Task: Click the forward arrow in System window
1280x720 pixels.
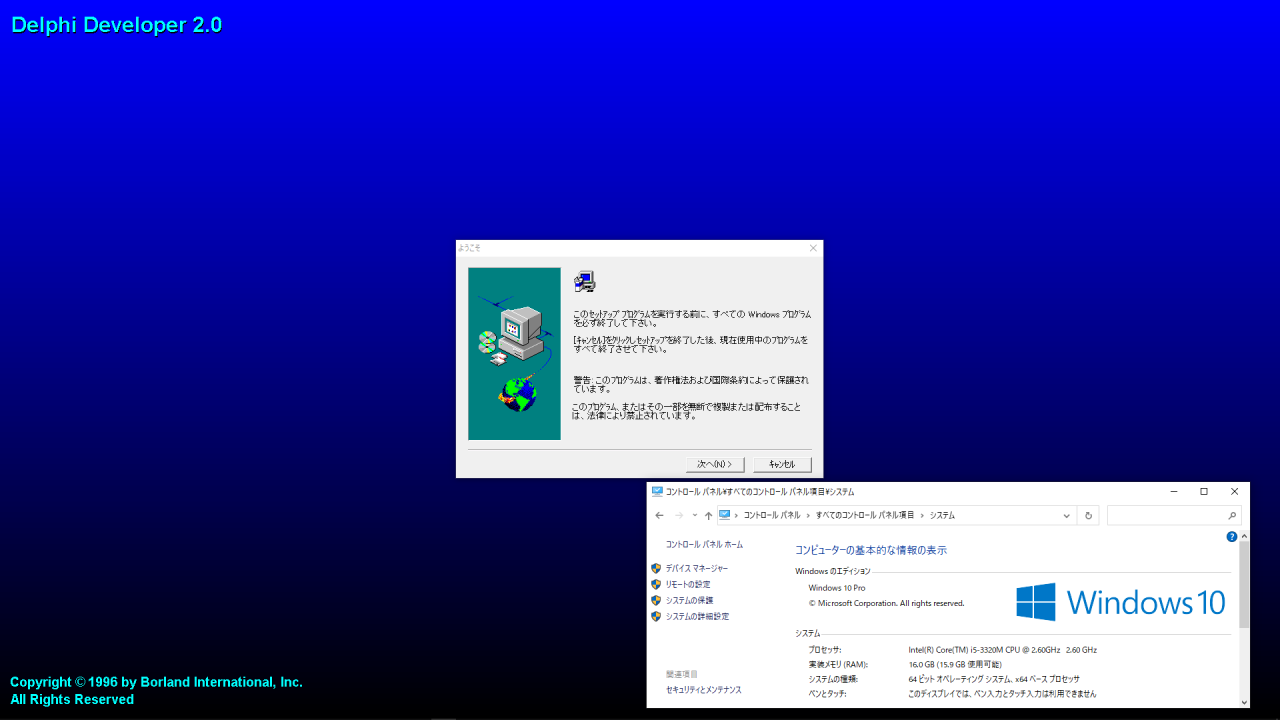Action: 679,516
